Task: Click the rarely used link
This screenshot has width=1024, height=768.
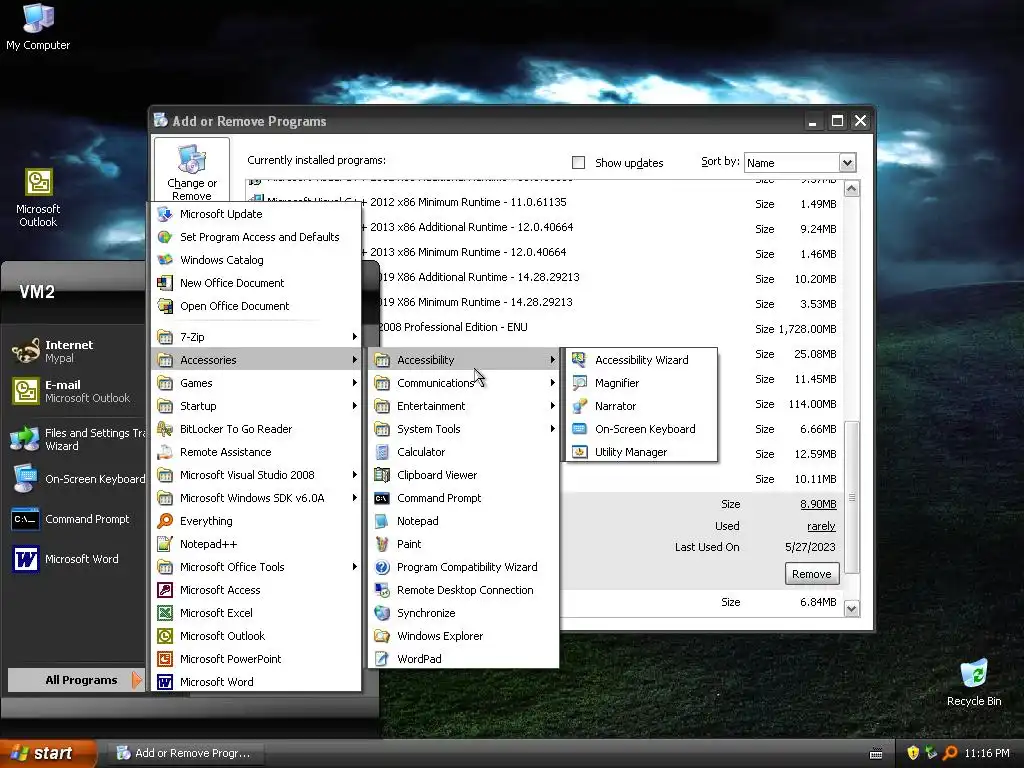Action: click(x=821, y=526)
